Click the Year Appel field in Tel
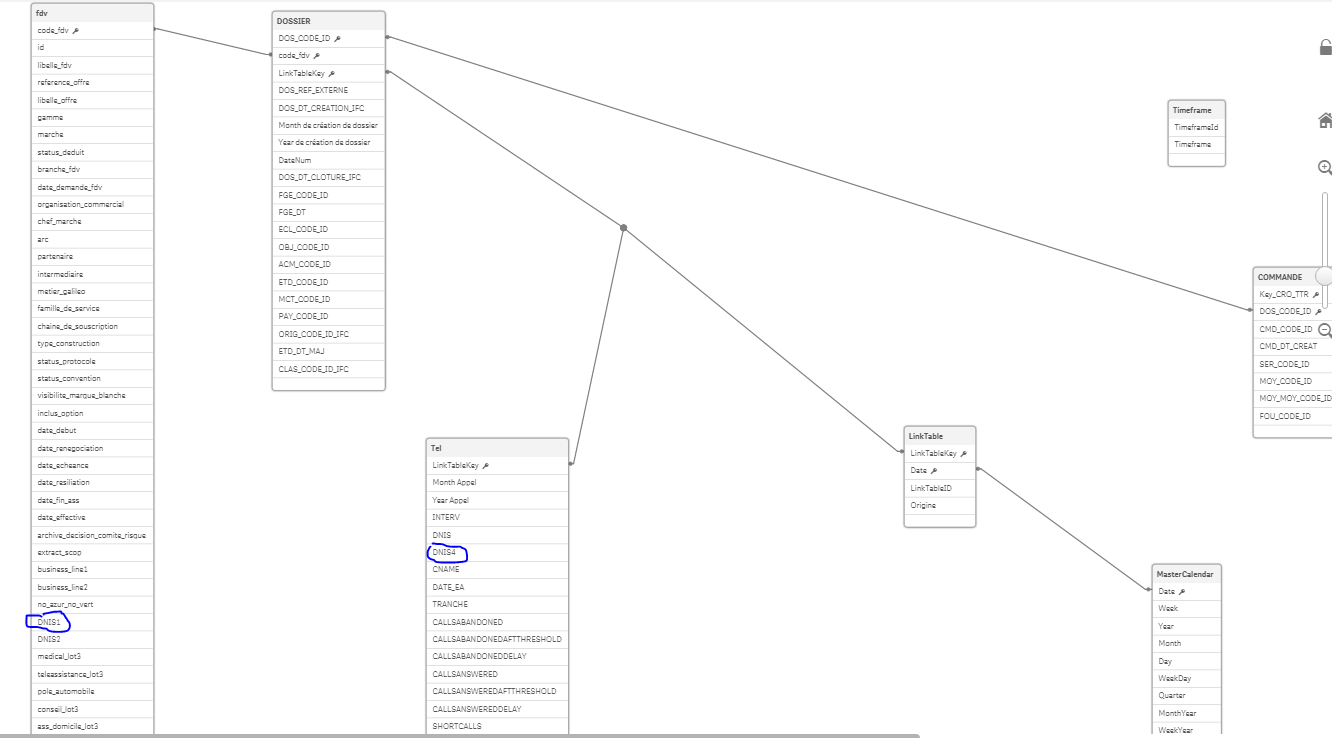This screenshot has height=738, width=1332. pos(498,500)
